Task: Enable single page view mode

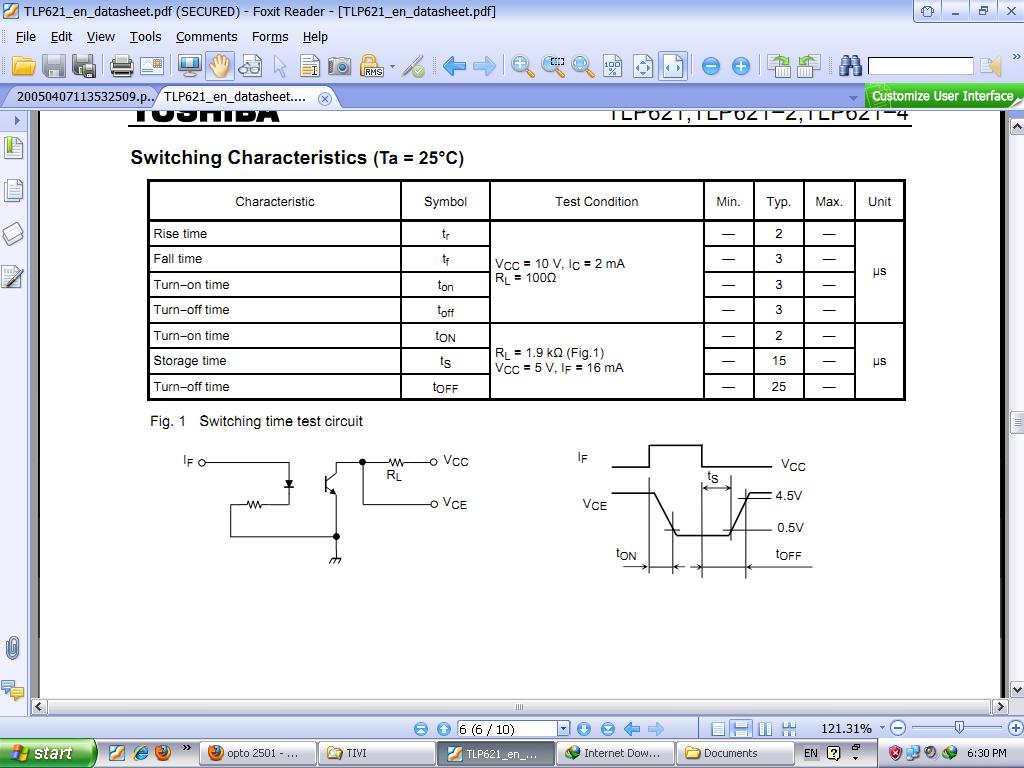Action: 718,729
